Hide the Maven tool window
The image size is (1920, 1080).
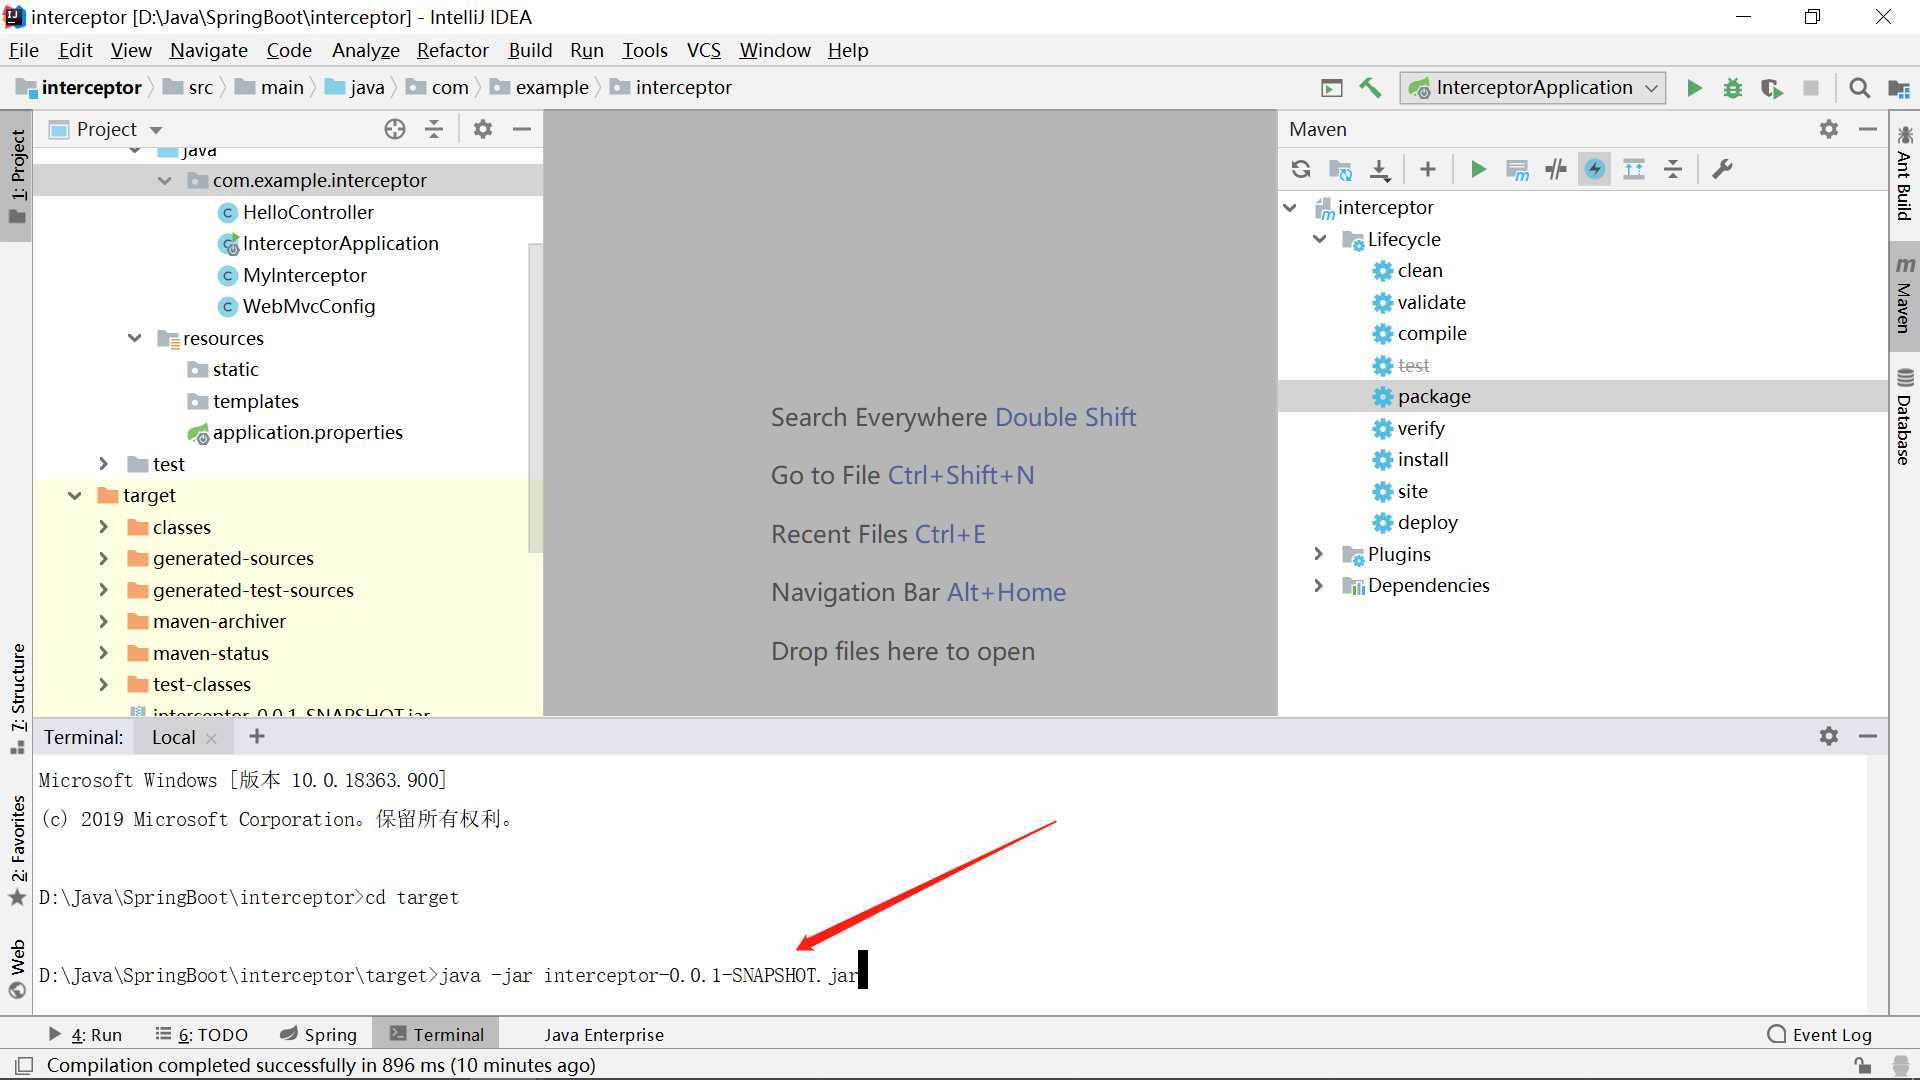pos(1868,129)
